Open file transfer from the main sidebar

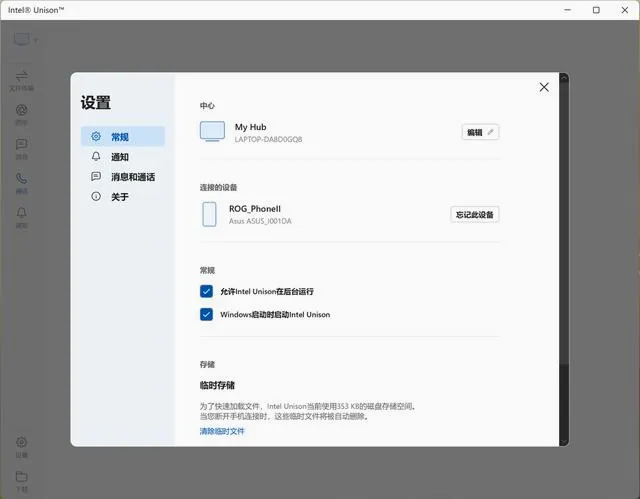click(x=22, y=81)
